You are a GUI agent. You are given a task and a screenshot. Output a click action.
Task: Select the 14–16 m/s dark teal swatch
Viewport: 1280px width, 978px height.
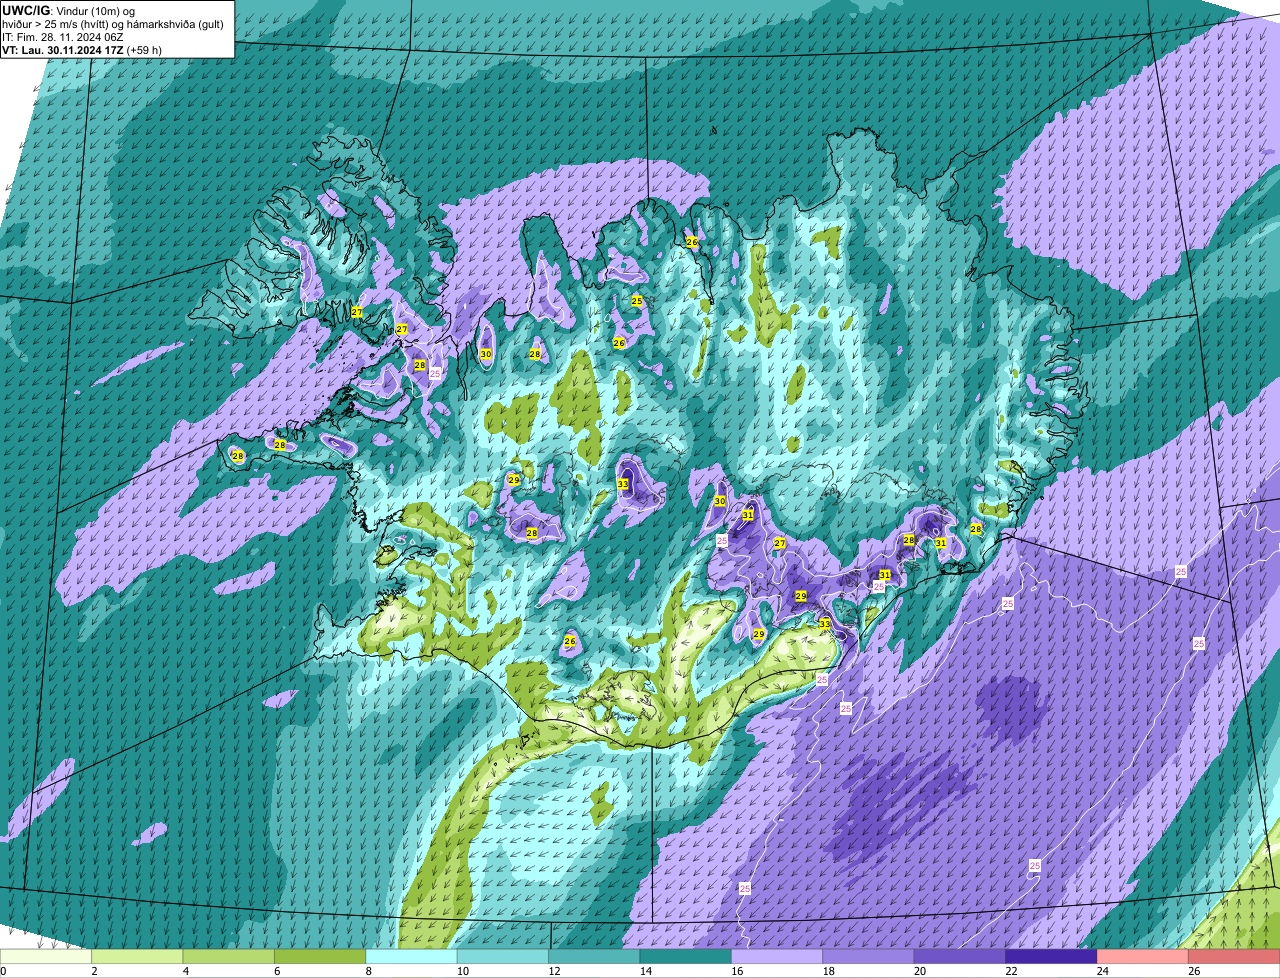coord(686,956)
